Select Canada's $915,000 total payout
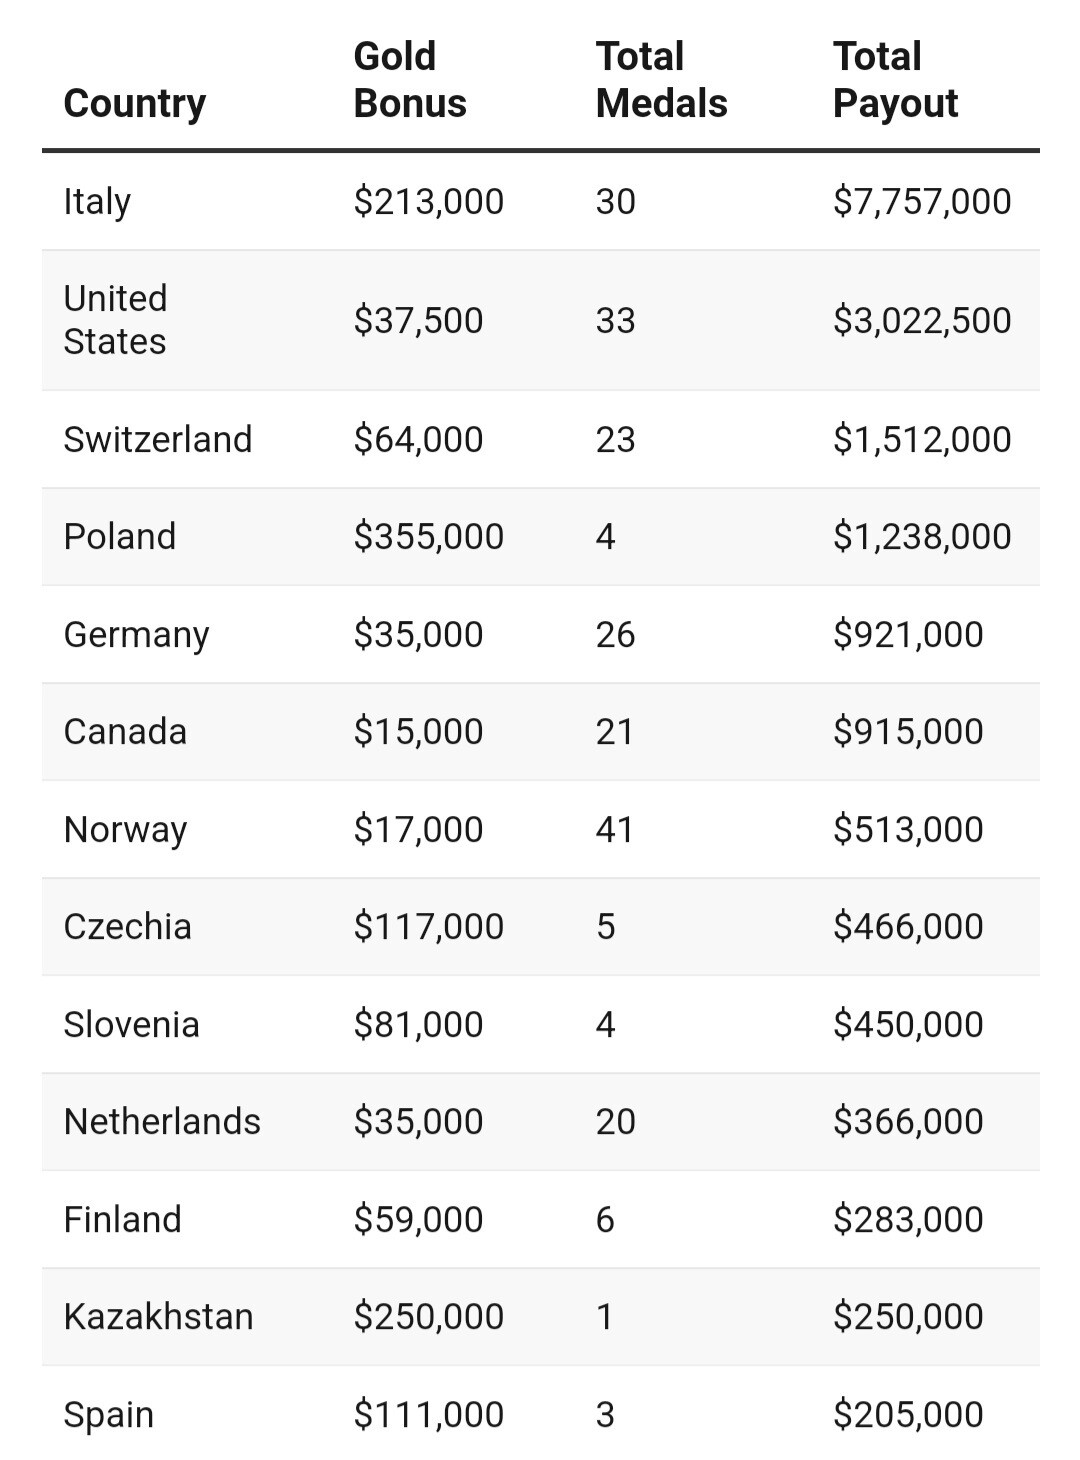 (908, 731)
